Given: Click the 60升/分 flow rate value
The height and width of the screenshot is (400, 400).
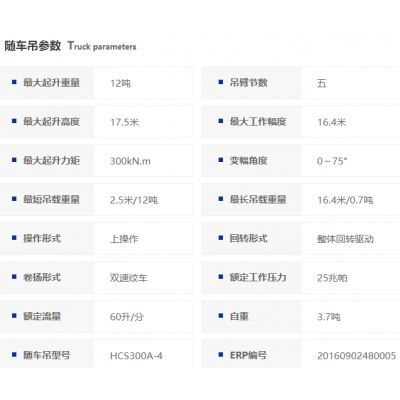Looking at the screenshot, I should (127, 317).
